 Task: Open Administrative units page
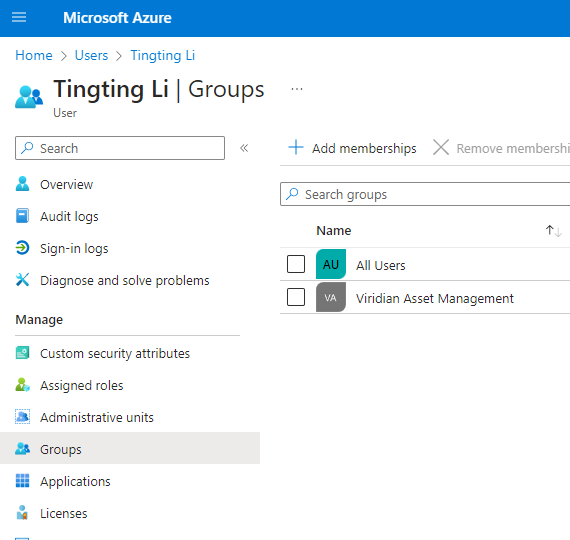click(x=97, y=417)
